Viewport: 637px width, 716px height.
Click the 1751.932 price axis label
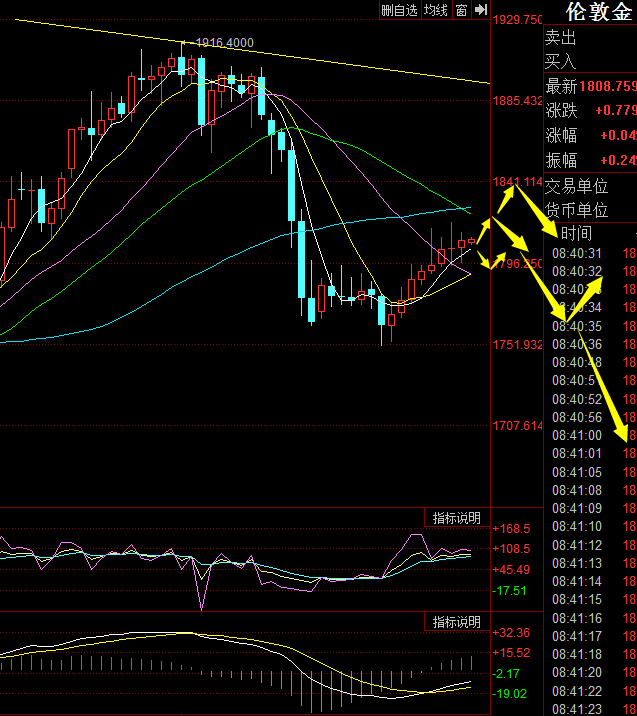(x=518, y=345)
